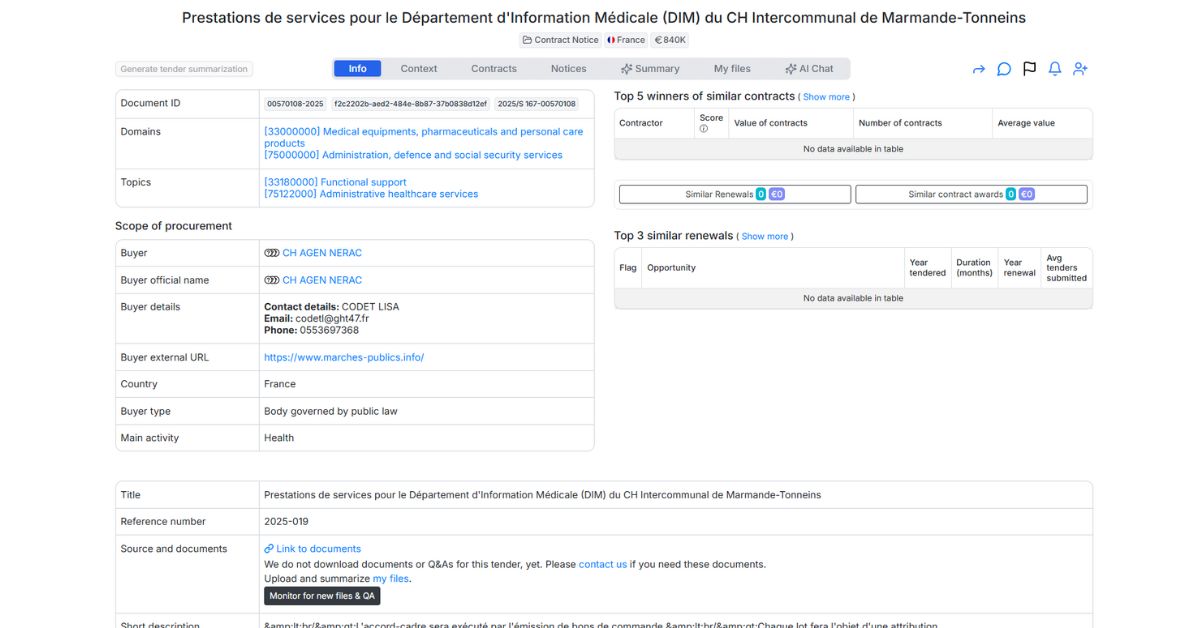Click the link icon beside CH AGEN NERAC buyer
The height and width of the screenshot is (628, 1200).
271,253
